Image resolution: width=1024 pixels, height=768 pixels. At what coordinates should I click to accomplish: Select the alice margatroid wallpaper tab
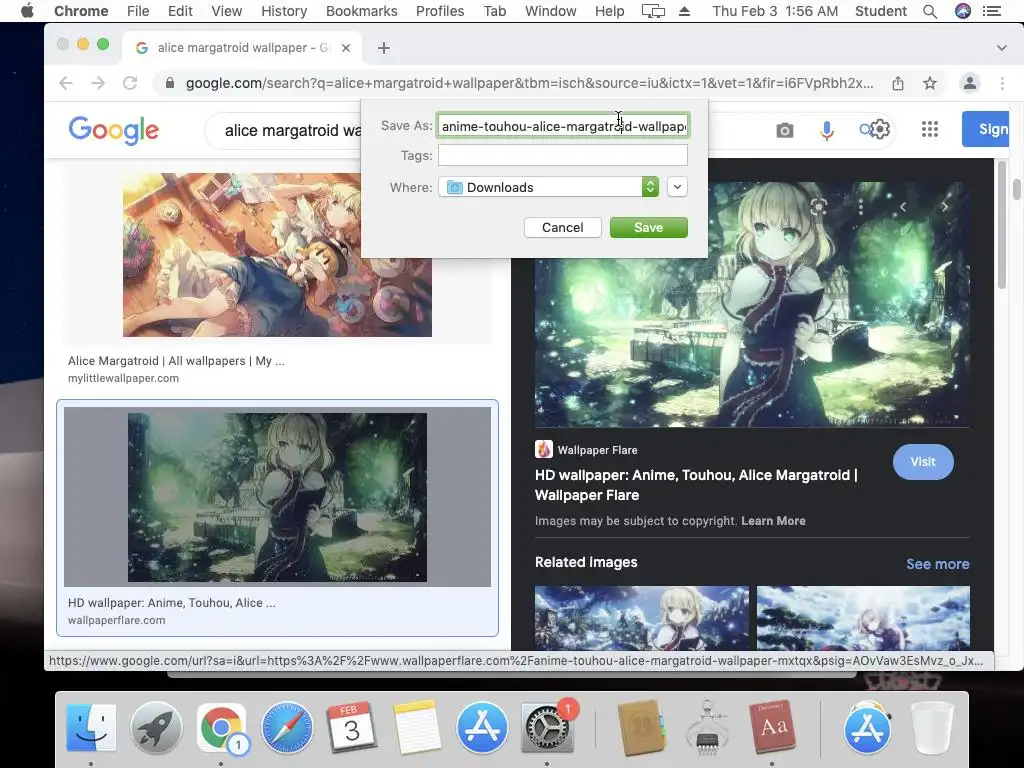click(242, 48)
